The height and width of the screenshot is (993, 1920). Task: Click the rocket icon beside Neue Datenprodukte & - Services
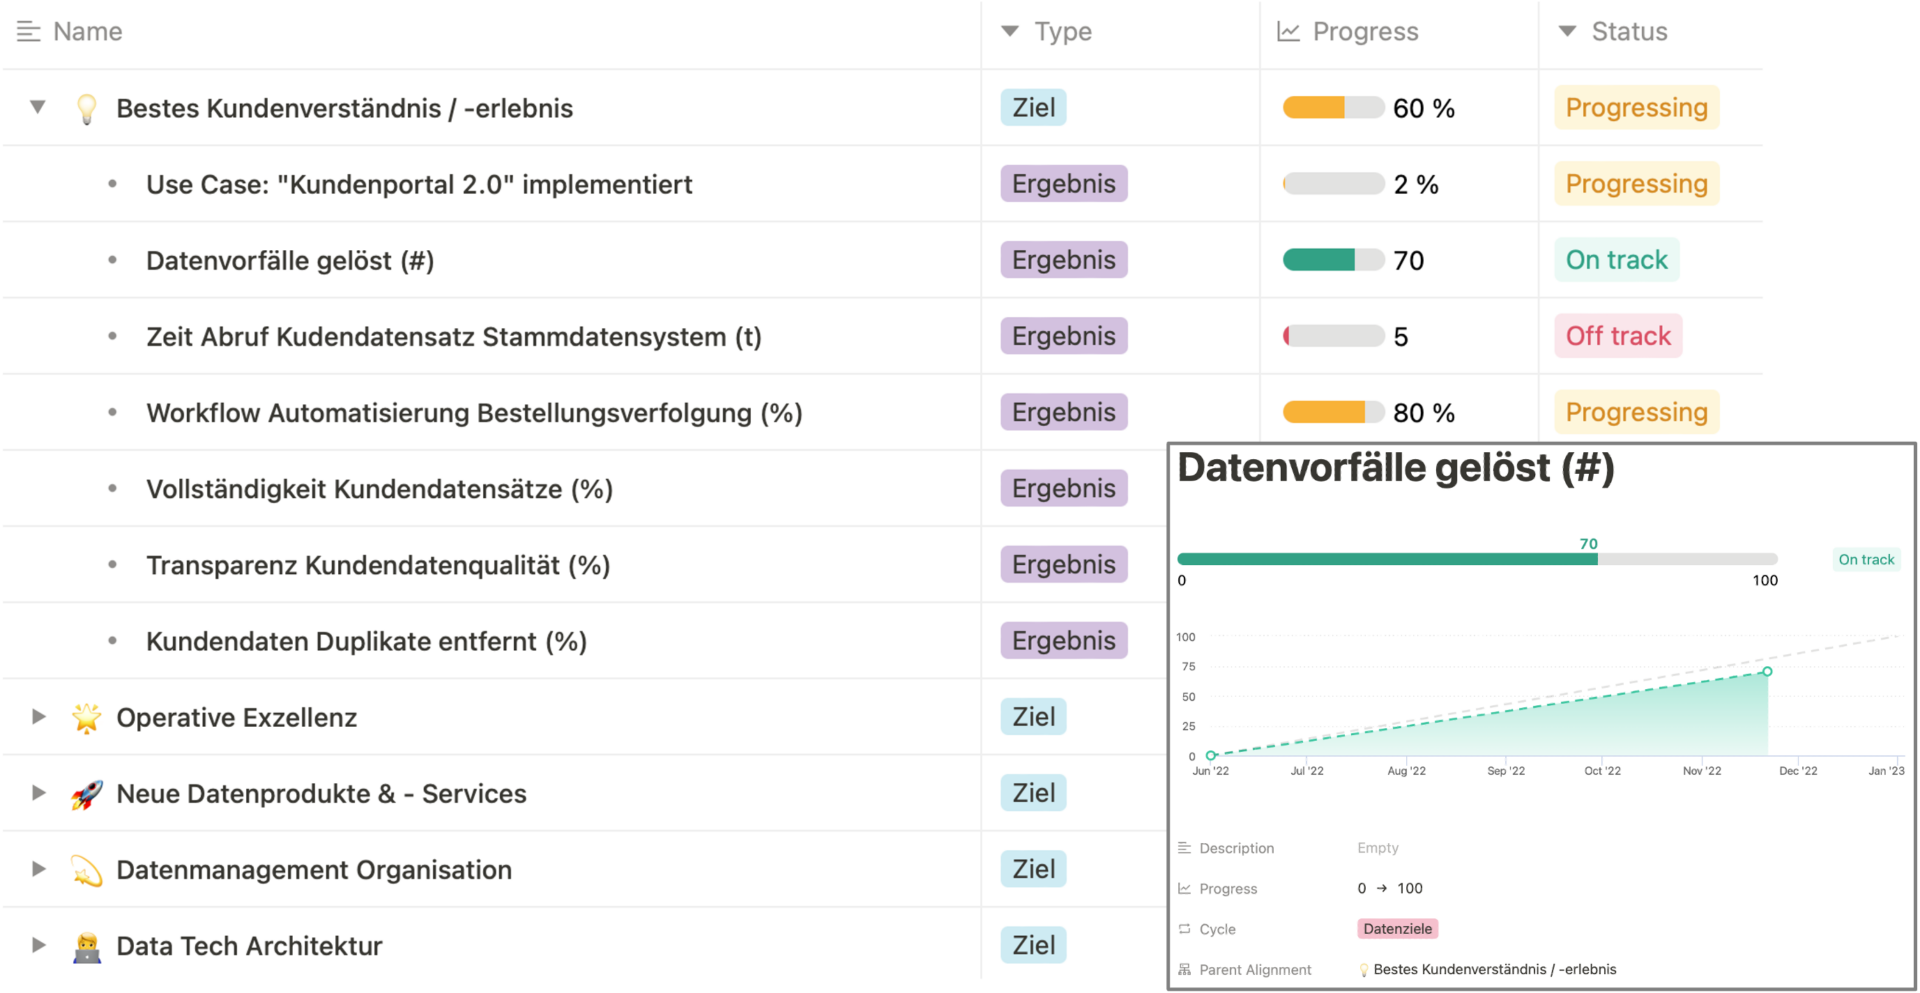[87, 793]
